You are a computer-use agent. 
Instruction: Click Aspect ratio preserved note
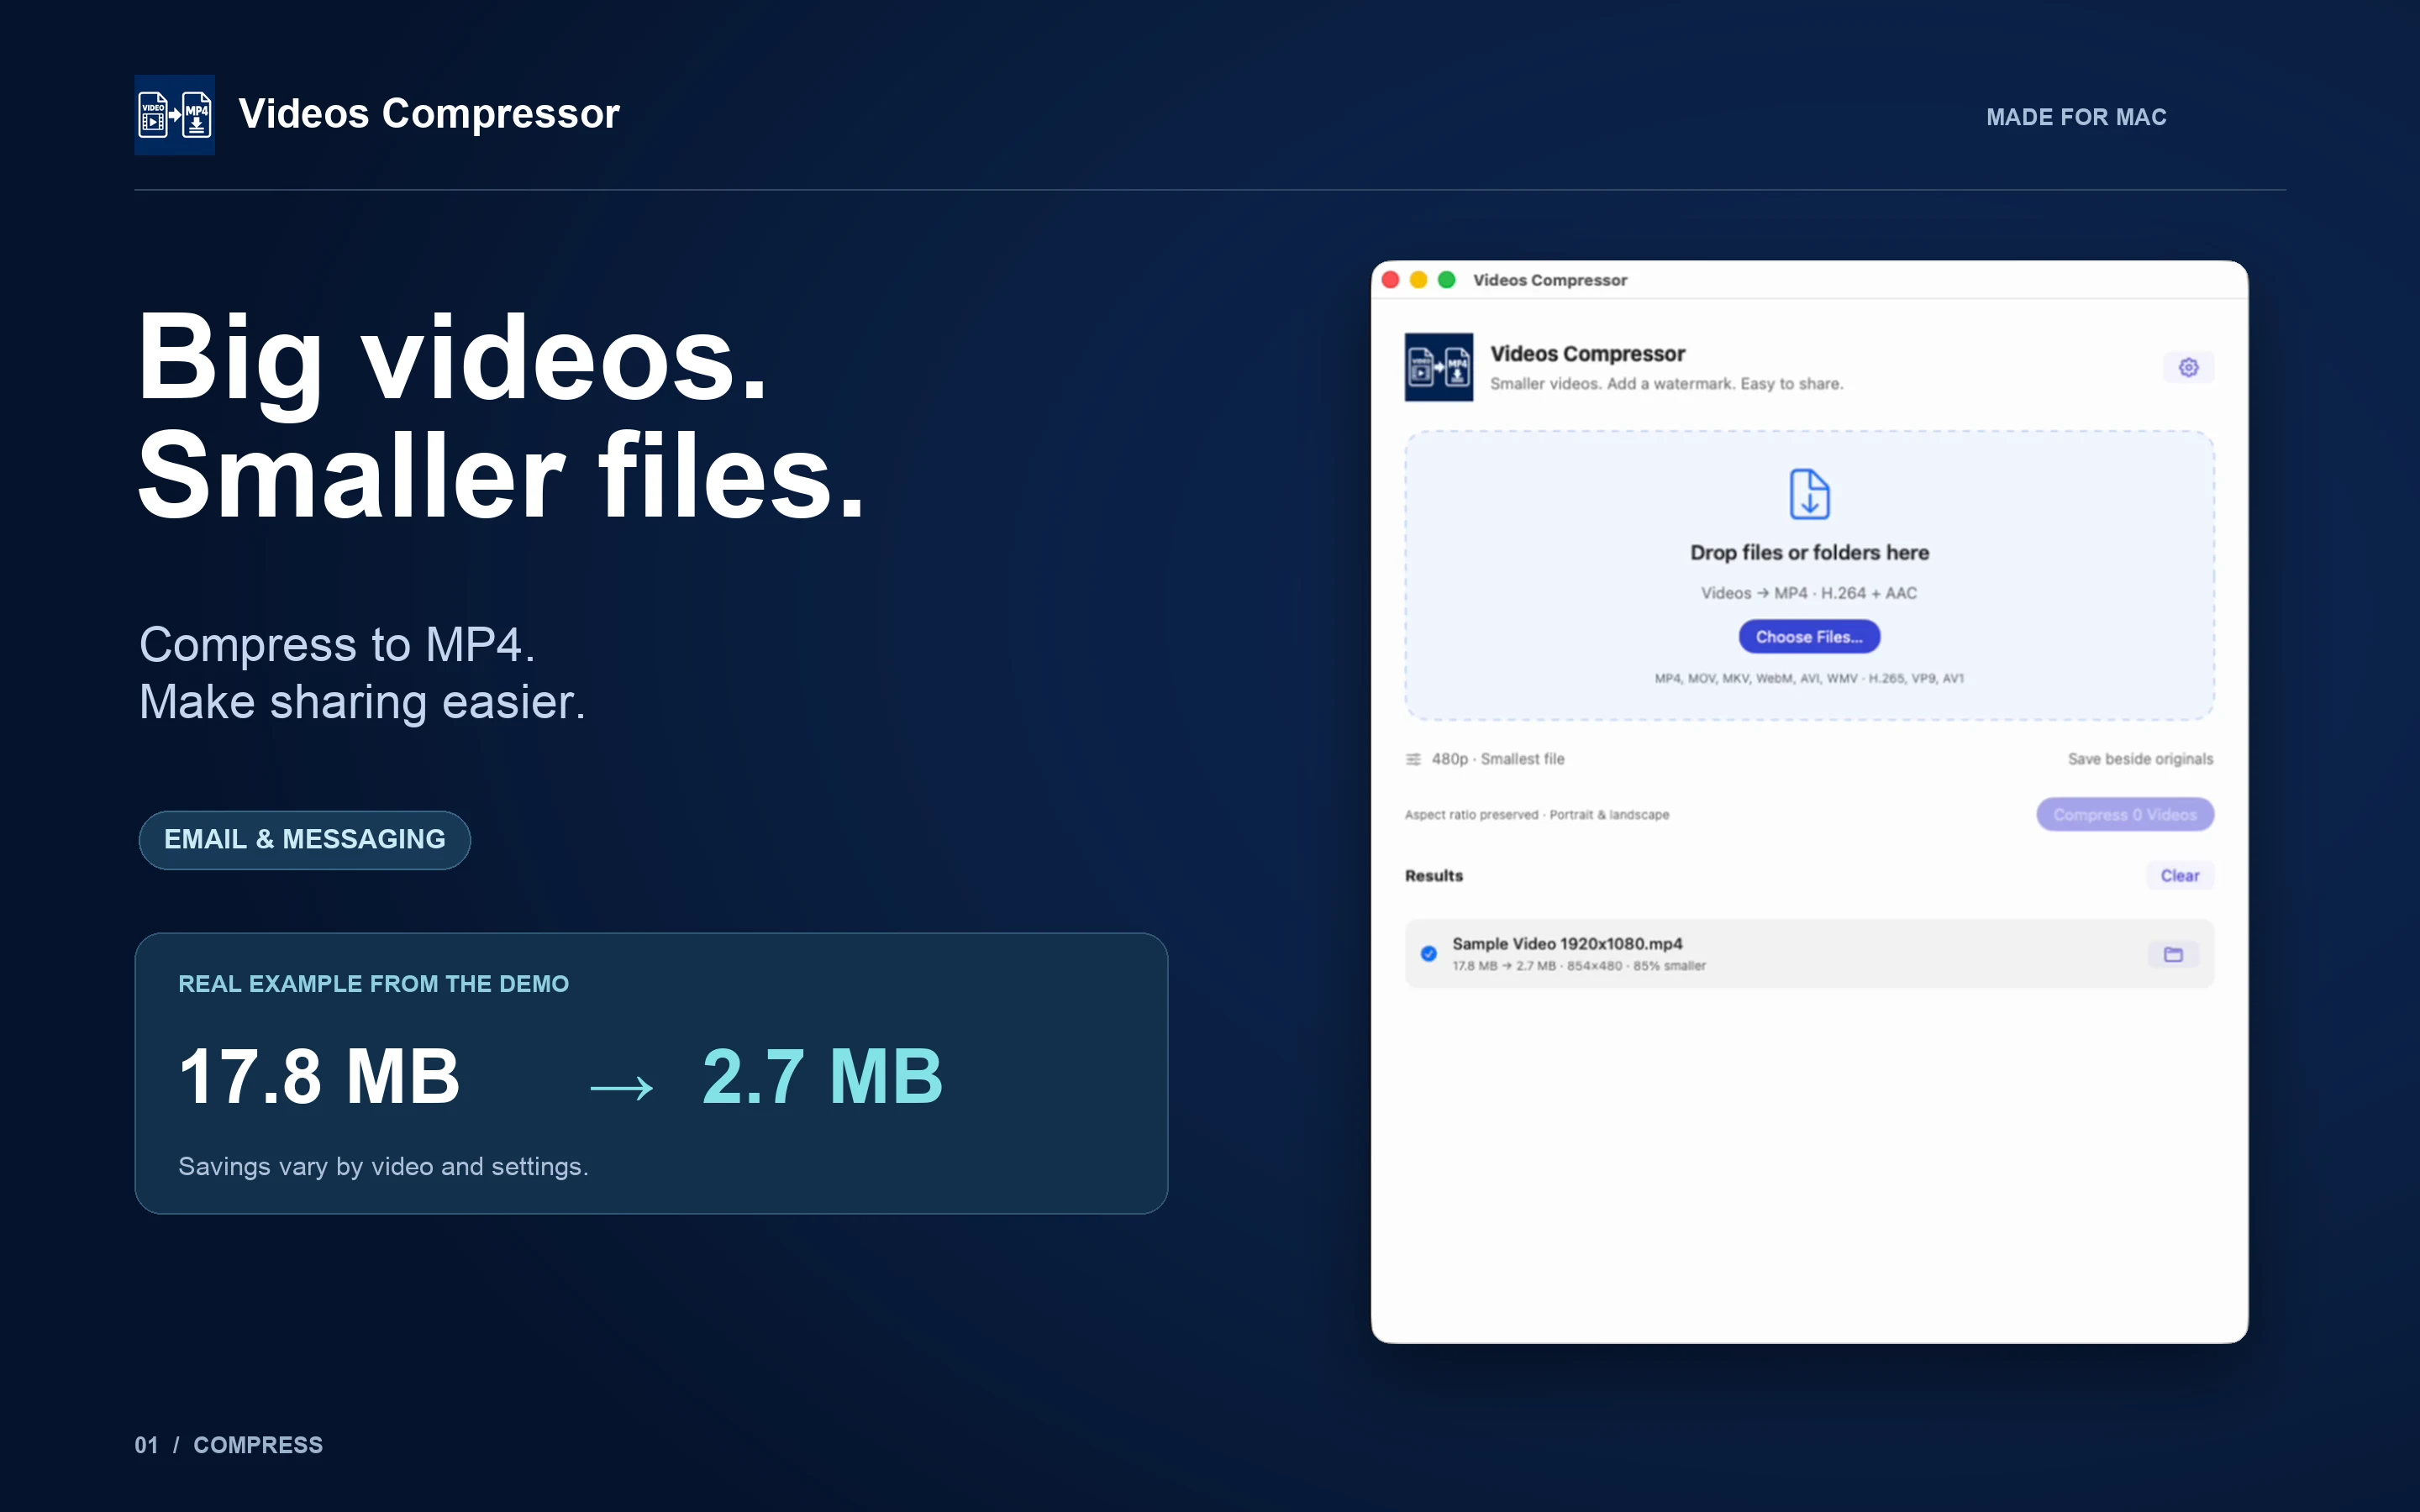click(x=1537, y=815)
